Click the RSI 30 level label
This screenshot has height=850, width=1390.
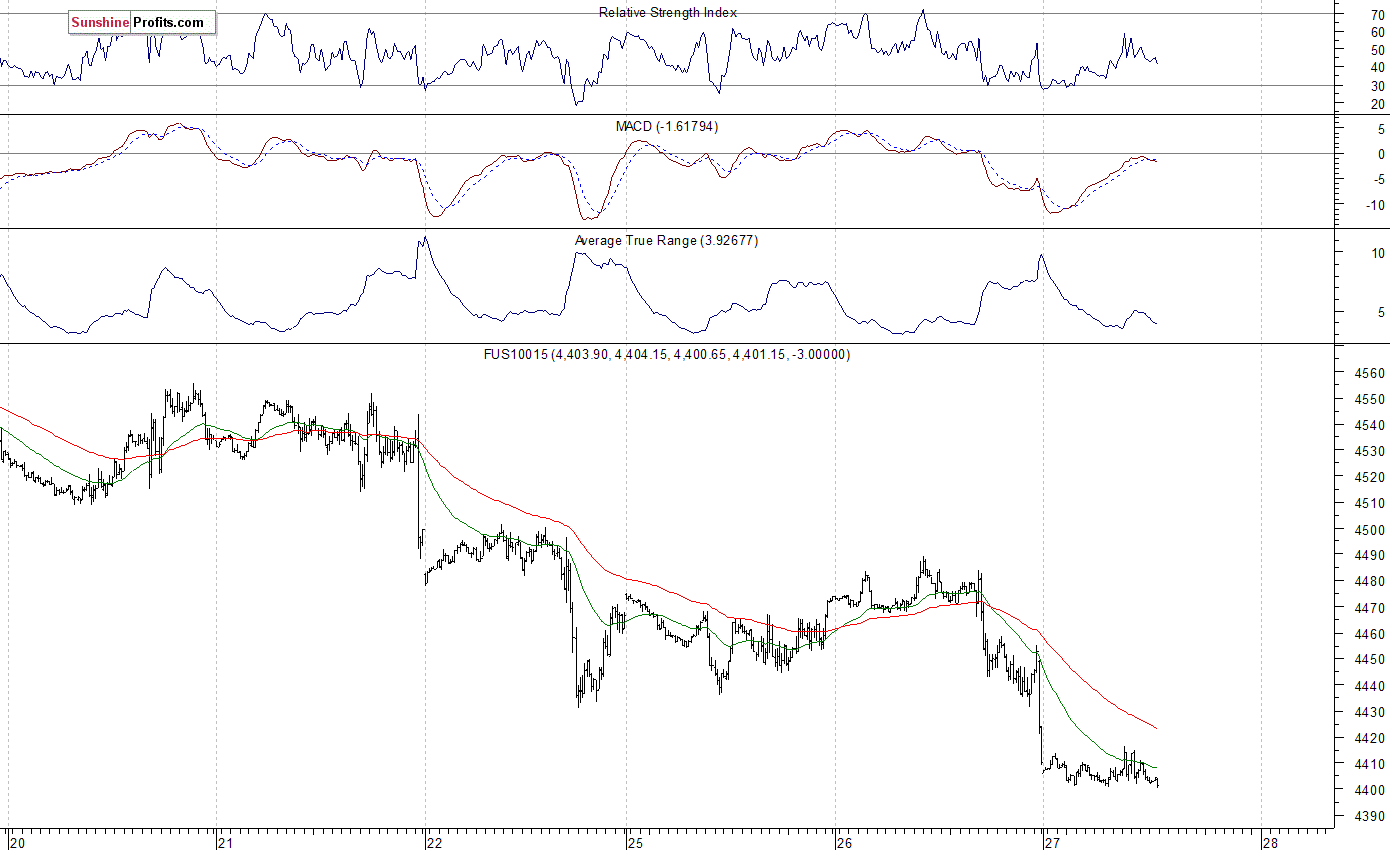[1377, 86]
